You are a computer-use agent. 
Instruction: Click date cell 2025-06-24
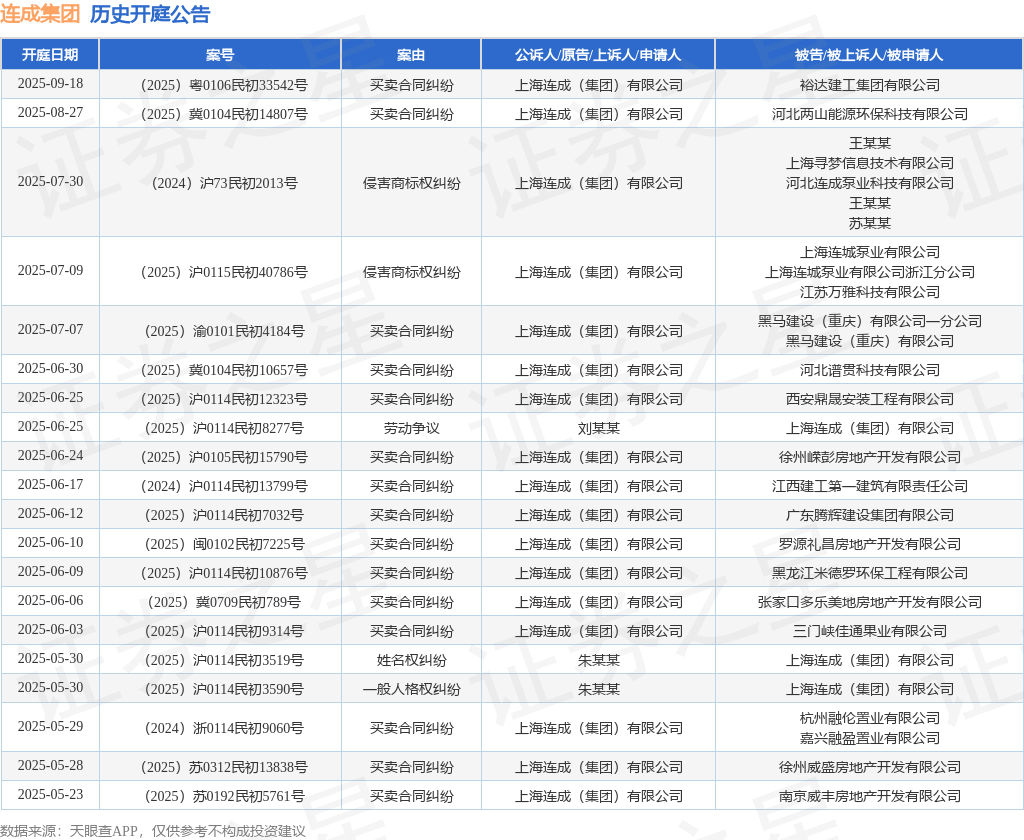click(50, 455)
